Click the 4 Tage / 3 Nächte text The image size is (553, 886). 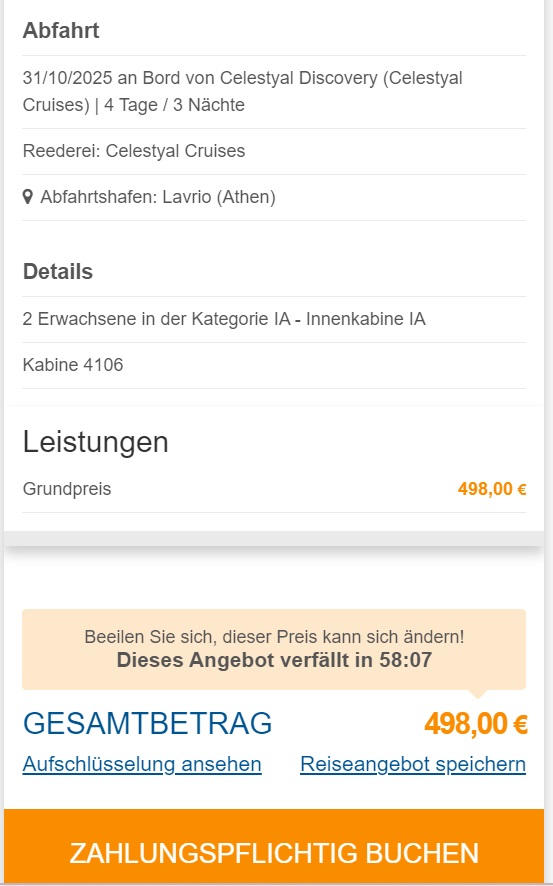coord(174,105)
